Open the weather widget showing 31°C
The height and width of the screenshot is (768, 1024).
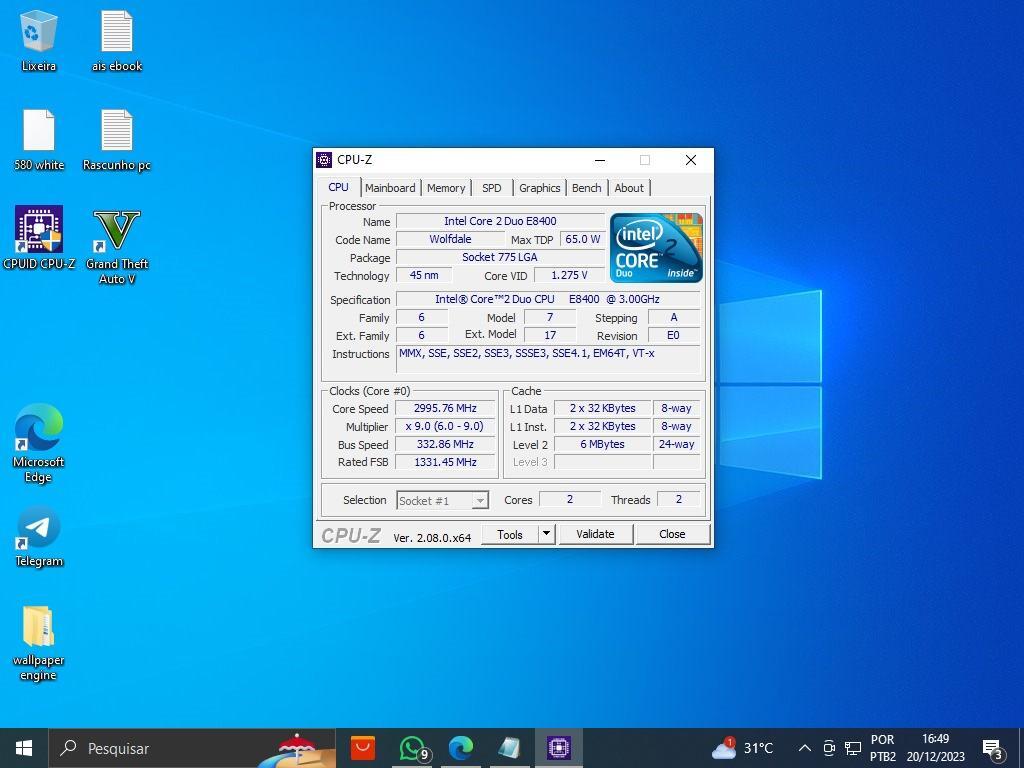coord(743,748)
